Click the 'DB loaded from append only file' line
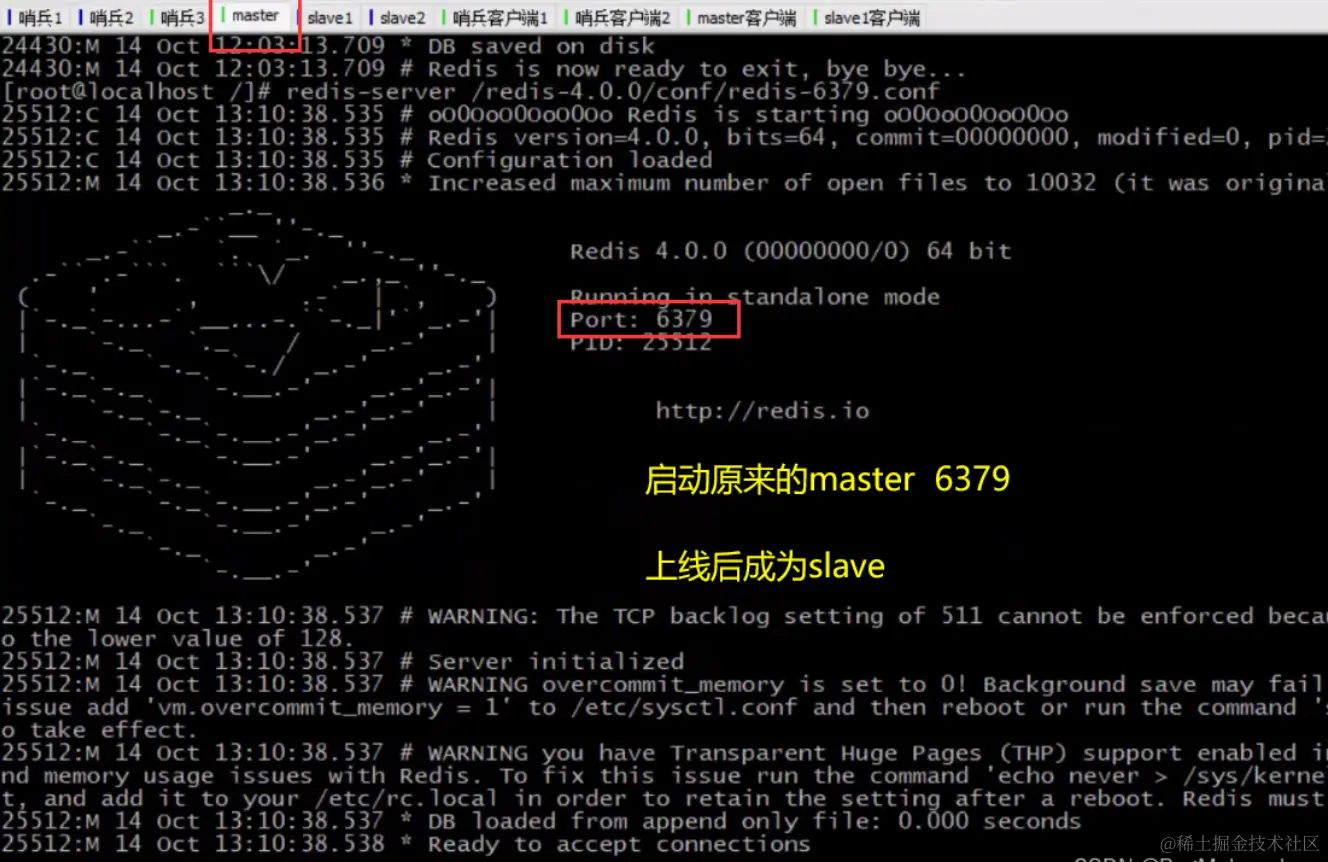Screen dimensions: 1328x862 tap(542, 821)
